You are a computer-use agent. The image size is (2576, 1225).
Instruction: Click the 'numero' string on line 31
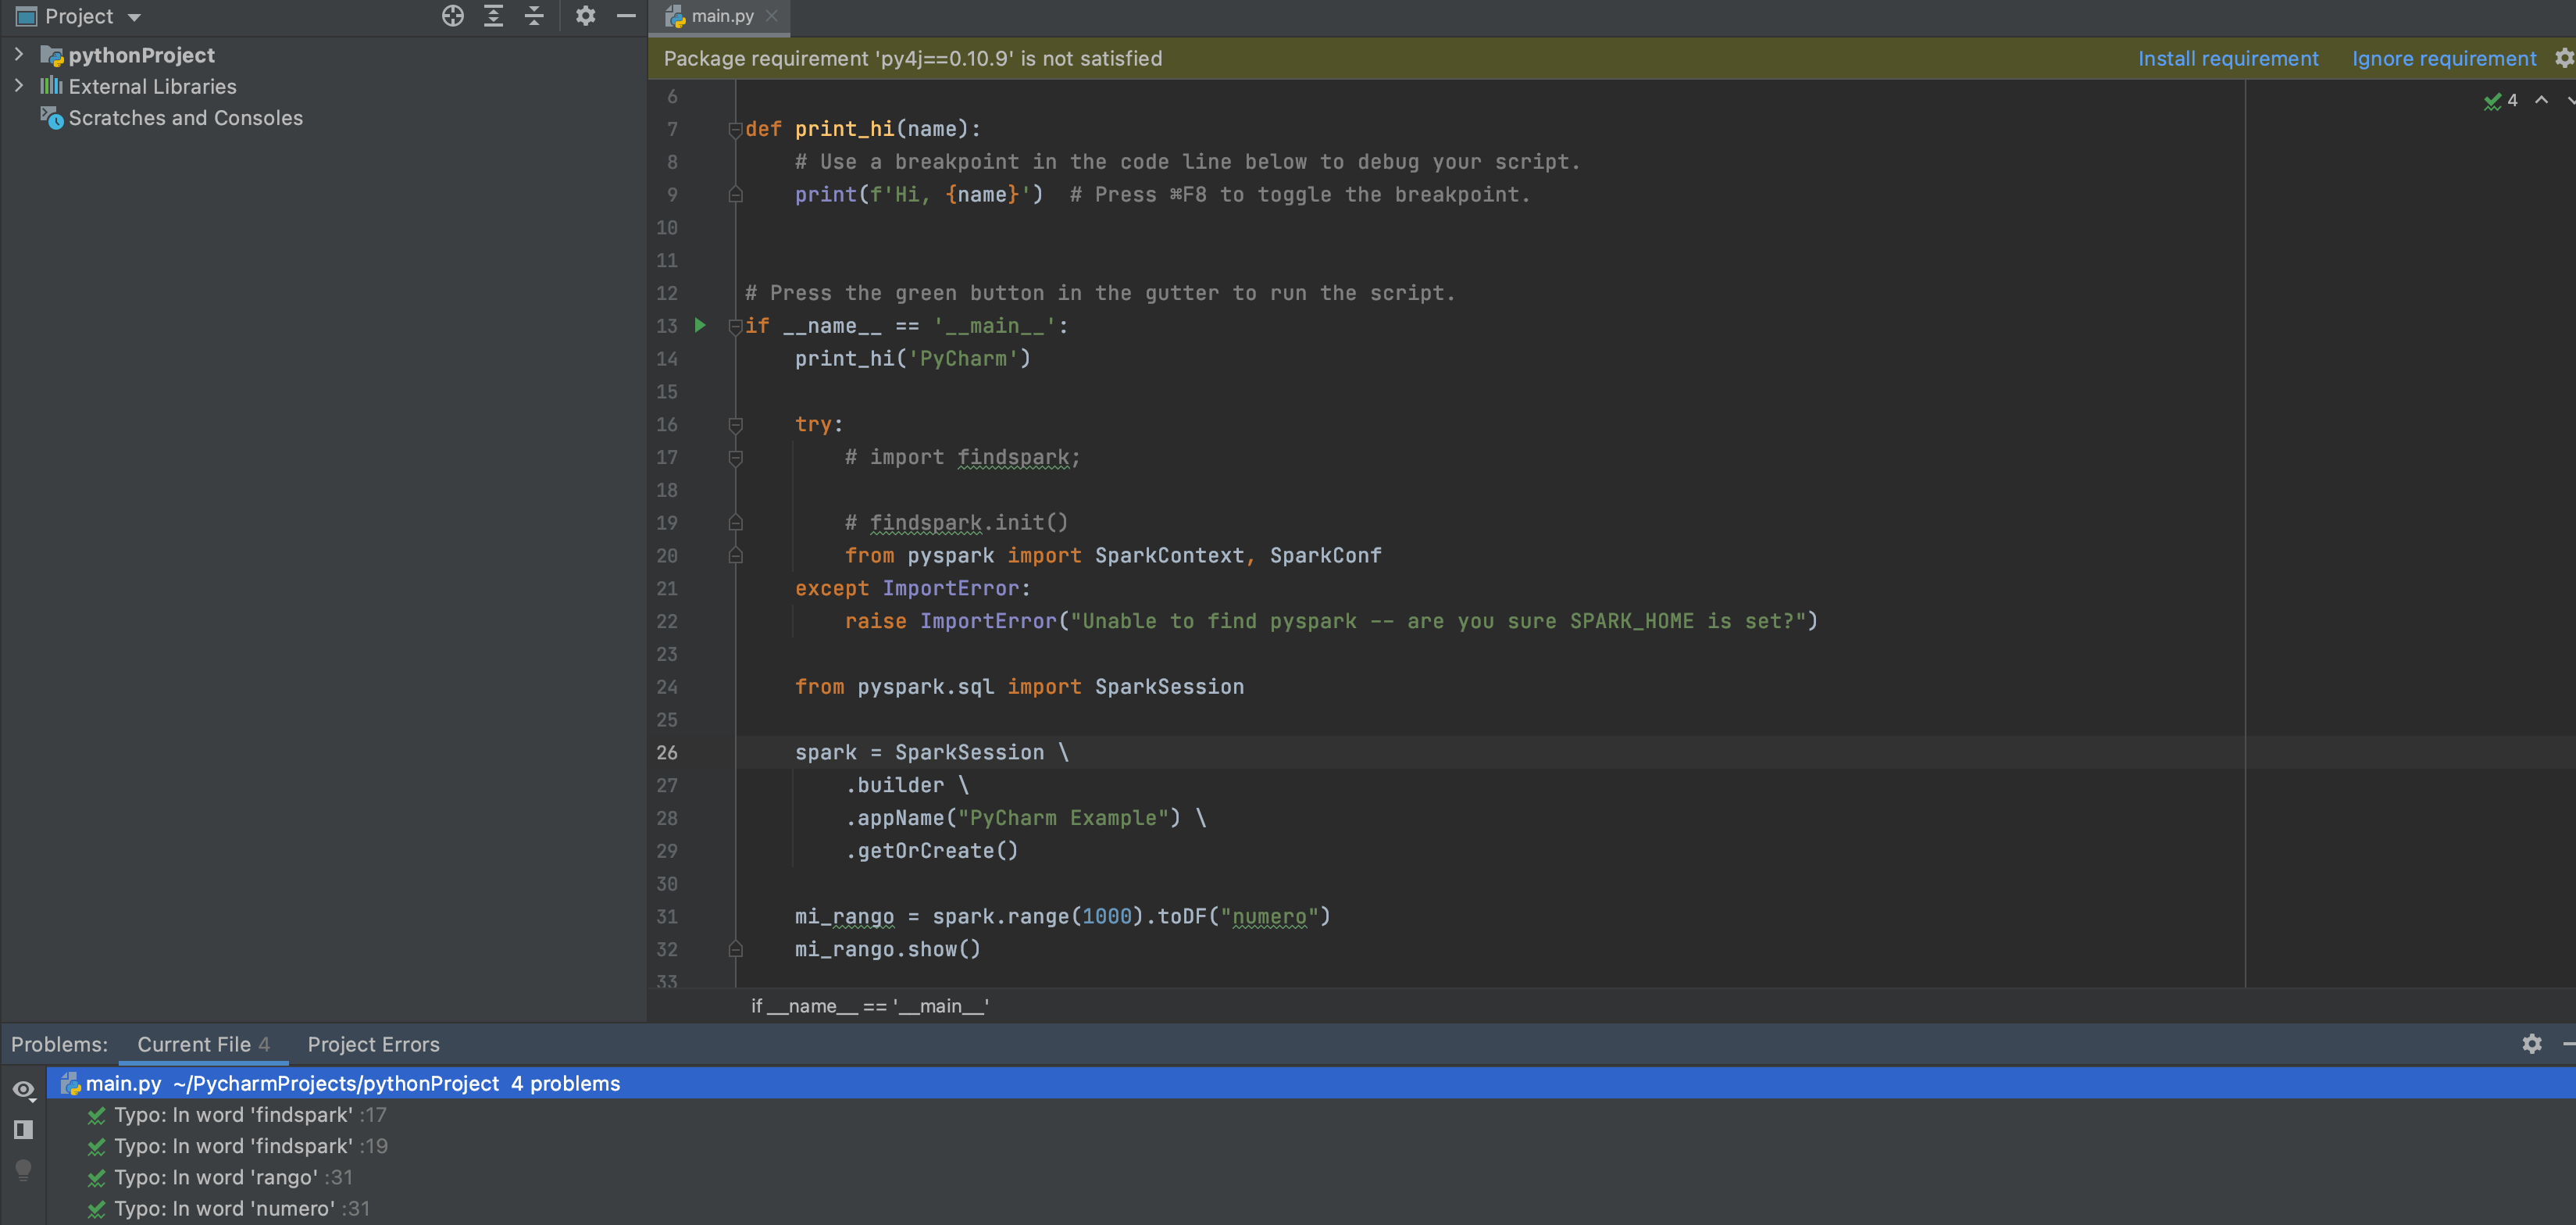coord(1269,917)
